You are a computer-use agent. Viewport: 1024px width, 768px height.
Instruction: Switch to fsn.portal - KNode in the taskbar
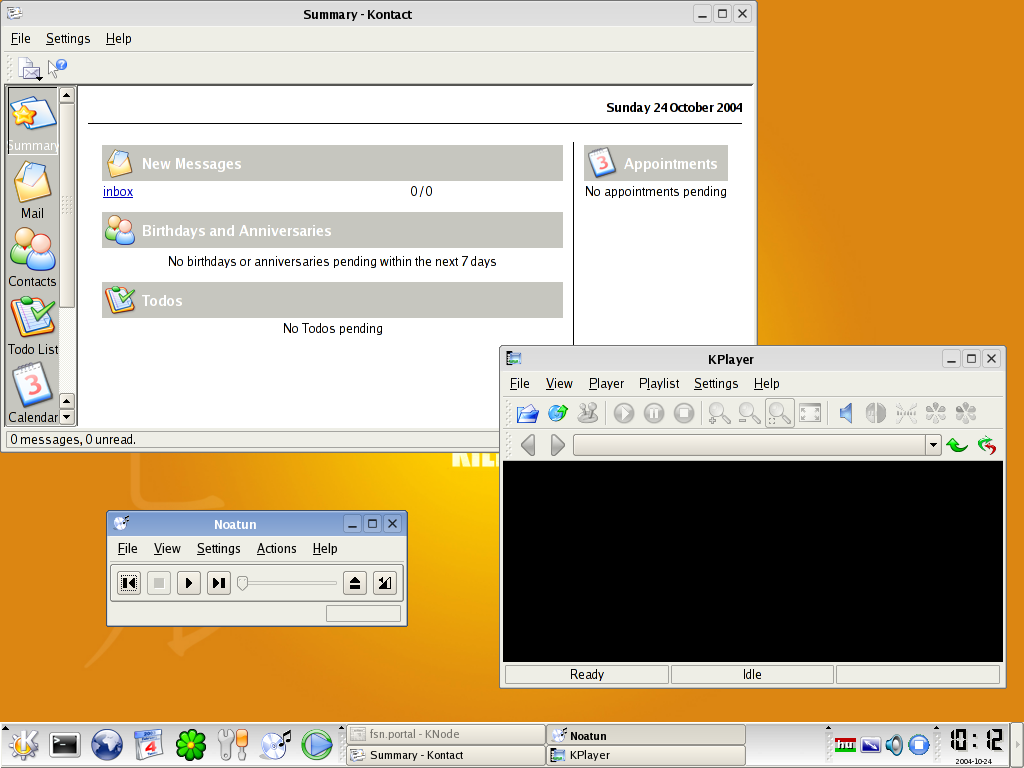point(446,734)
